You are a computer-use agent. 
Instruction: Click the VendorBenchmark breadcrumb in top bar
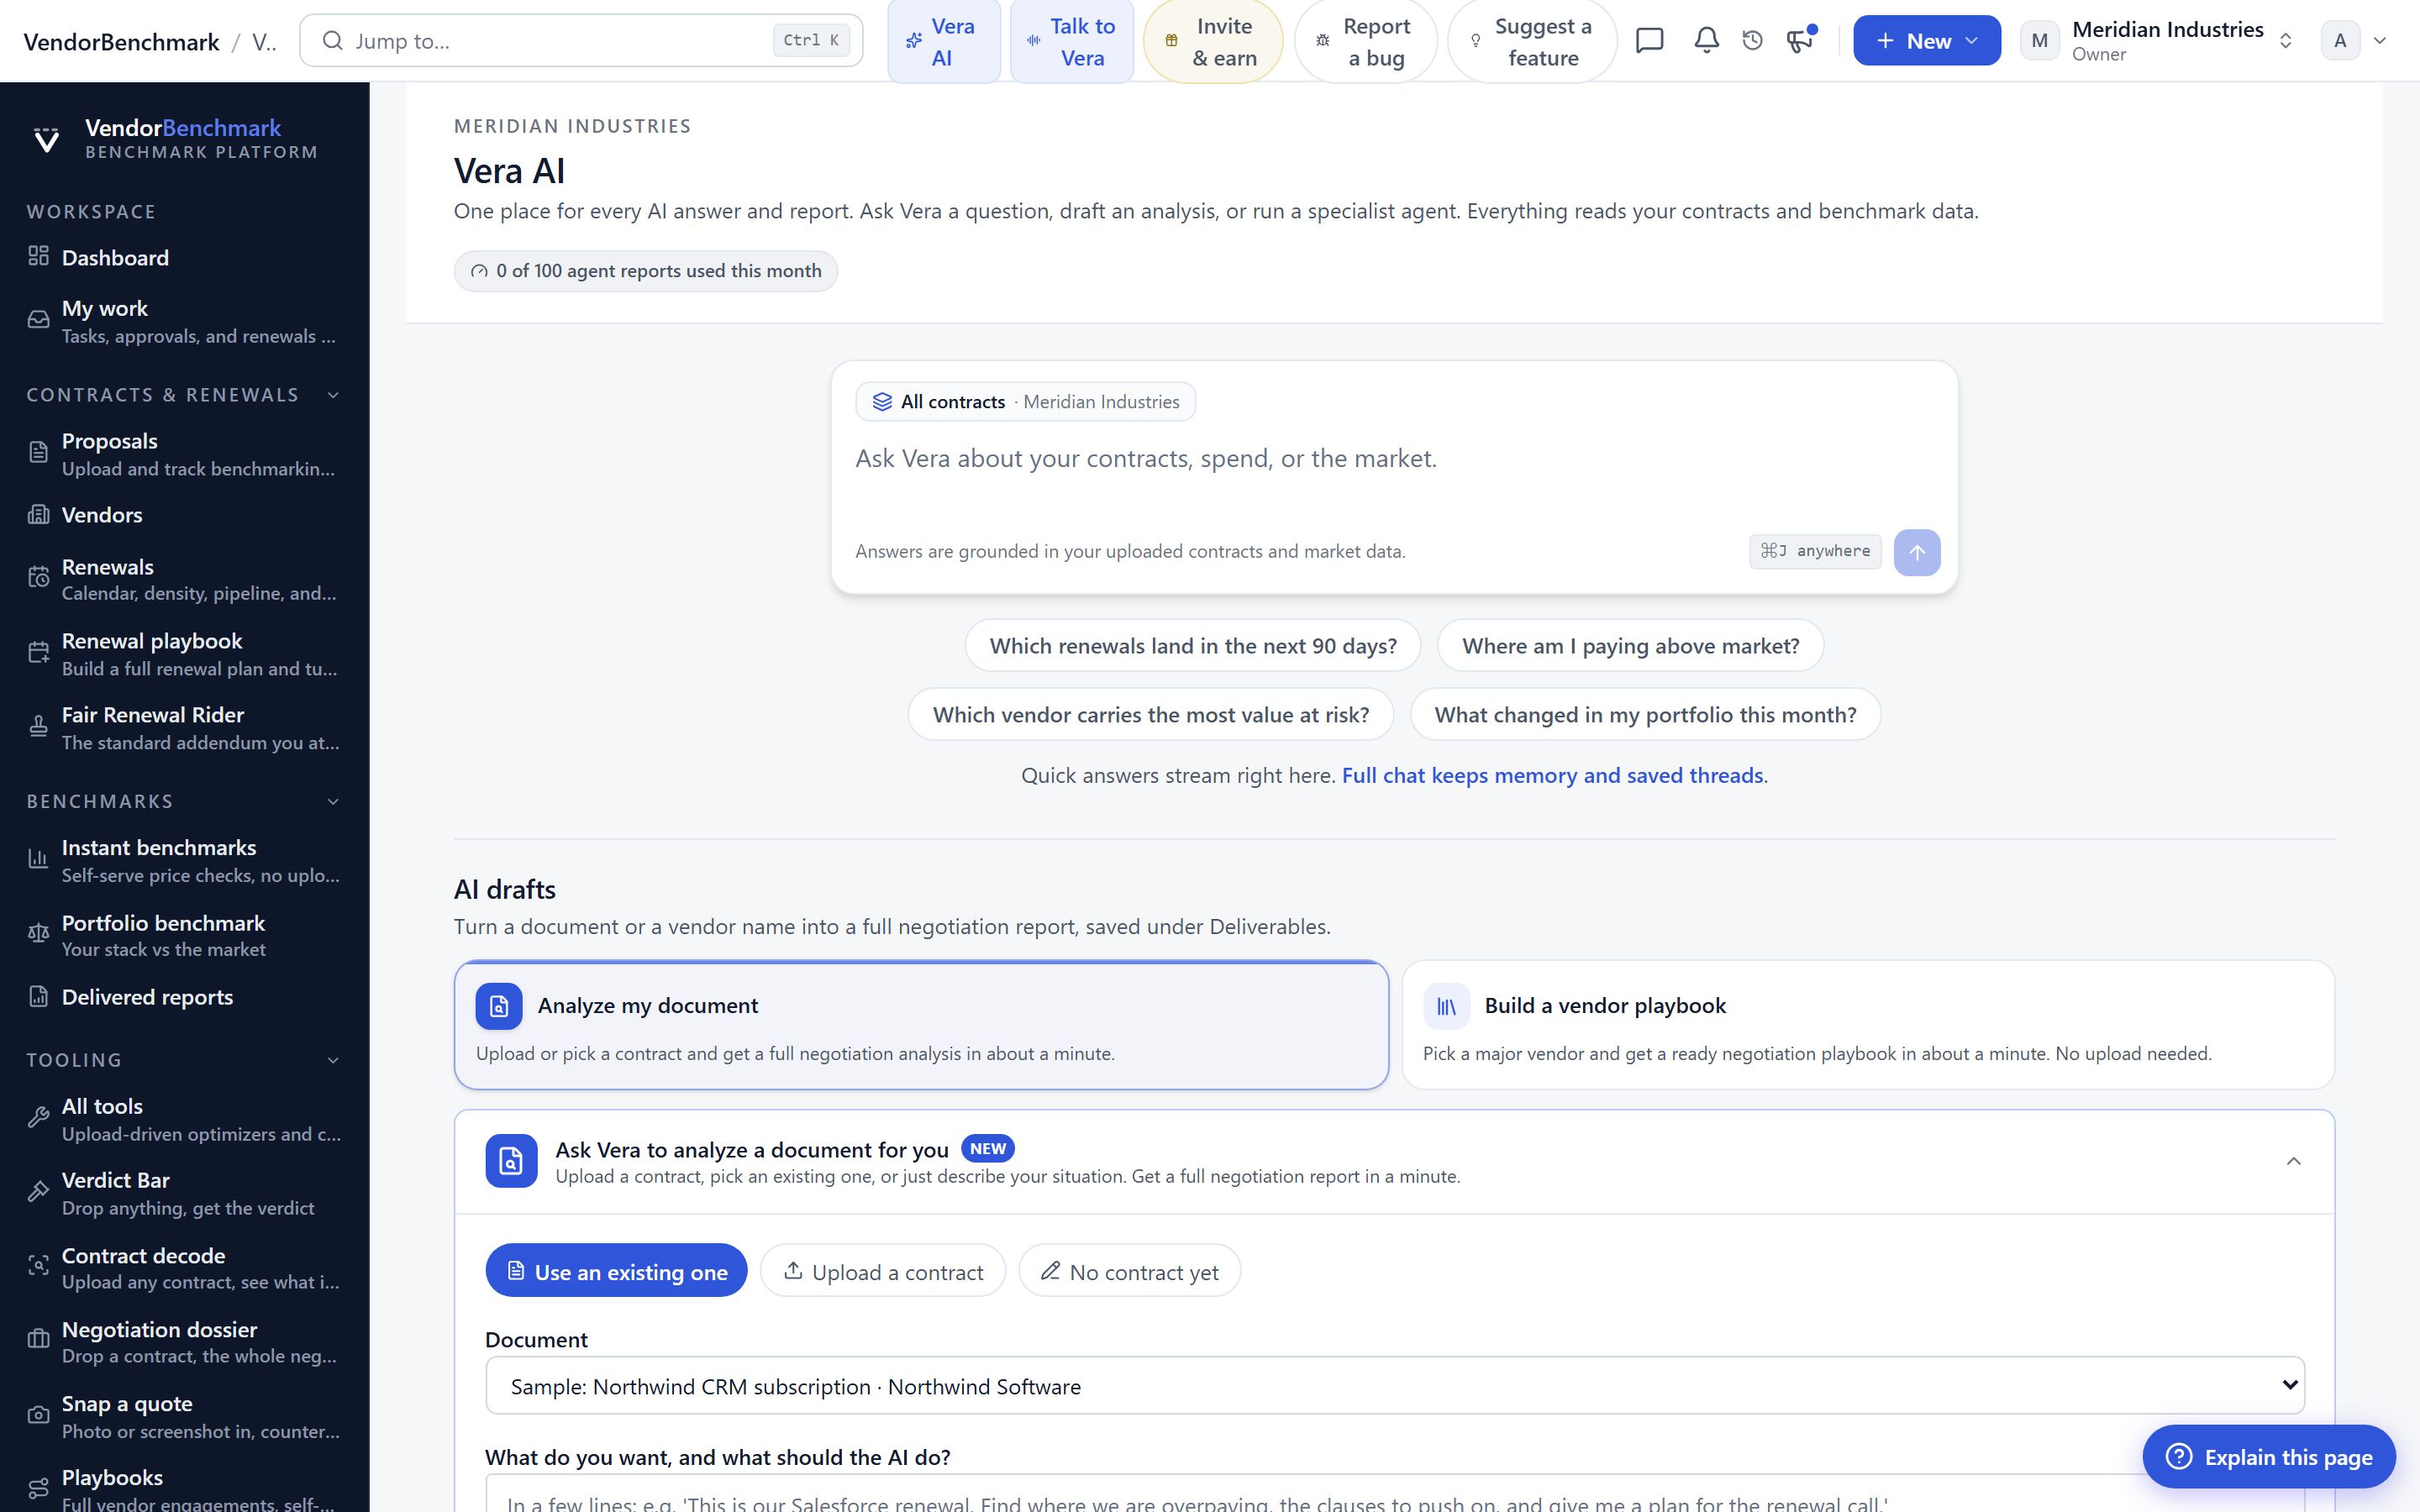(x=121, y=42)
